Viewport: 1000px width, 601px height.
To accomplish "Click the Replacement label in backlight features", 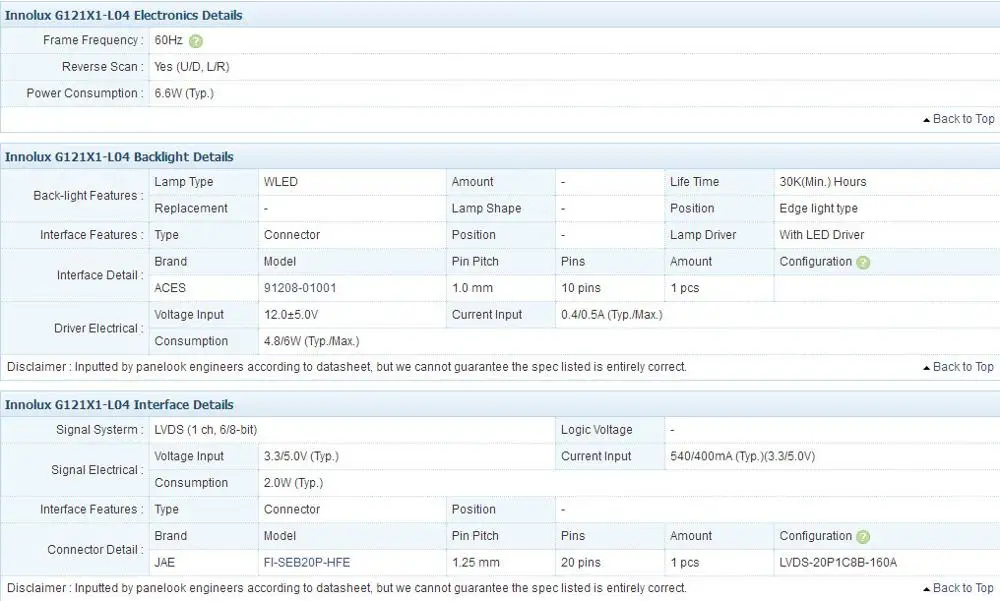I will (x=191, y=209).
